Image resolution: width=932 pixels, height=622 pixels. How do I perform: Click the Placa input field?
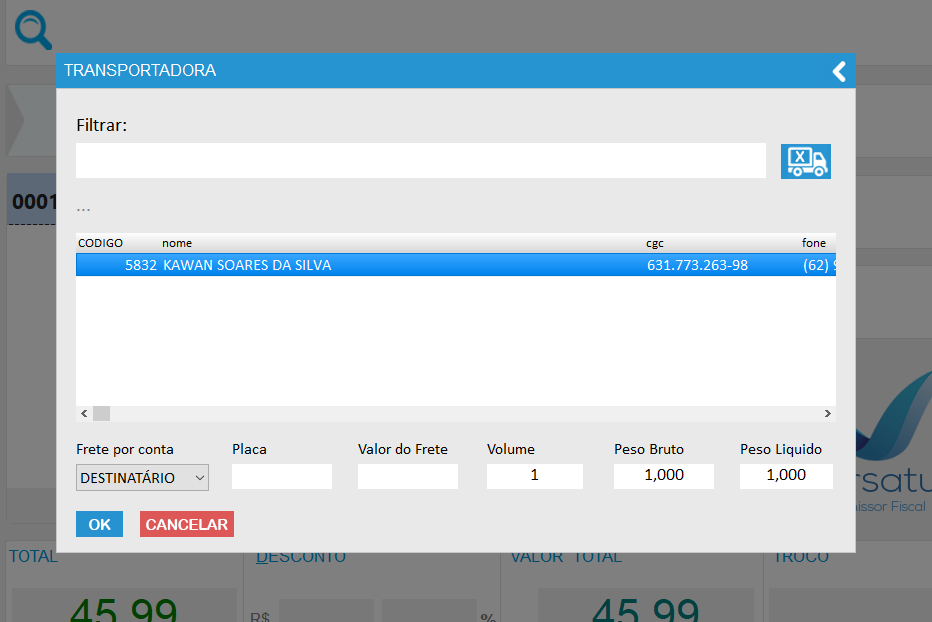(x=281, y=477)
